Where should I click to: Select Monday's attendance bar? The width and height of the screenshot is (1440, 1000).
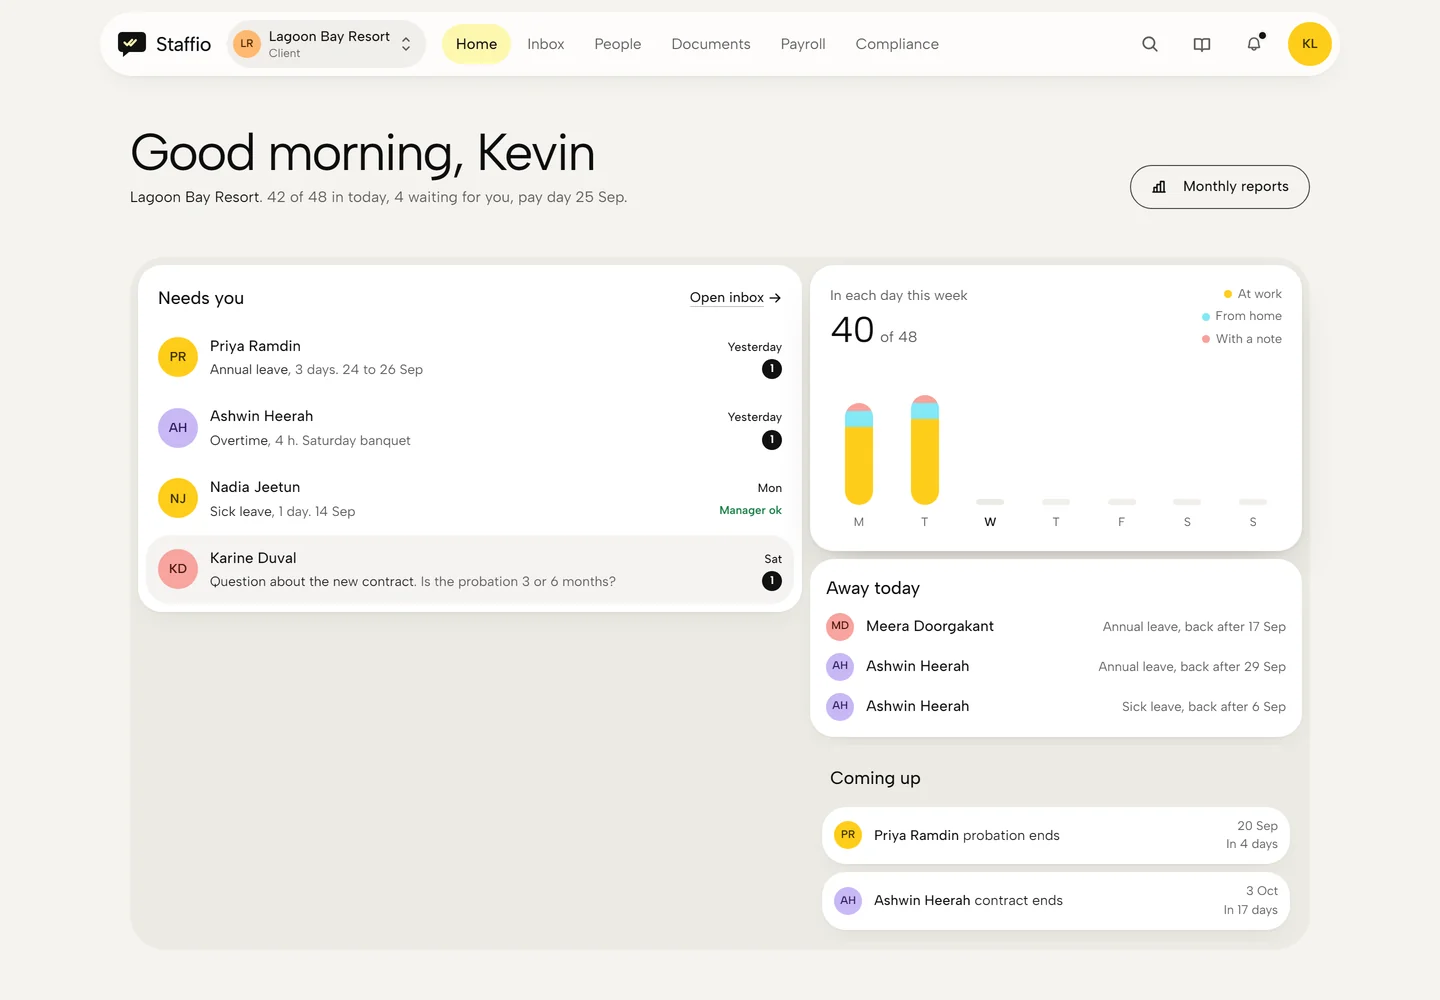pos(859,454)
